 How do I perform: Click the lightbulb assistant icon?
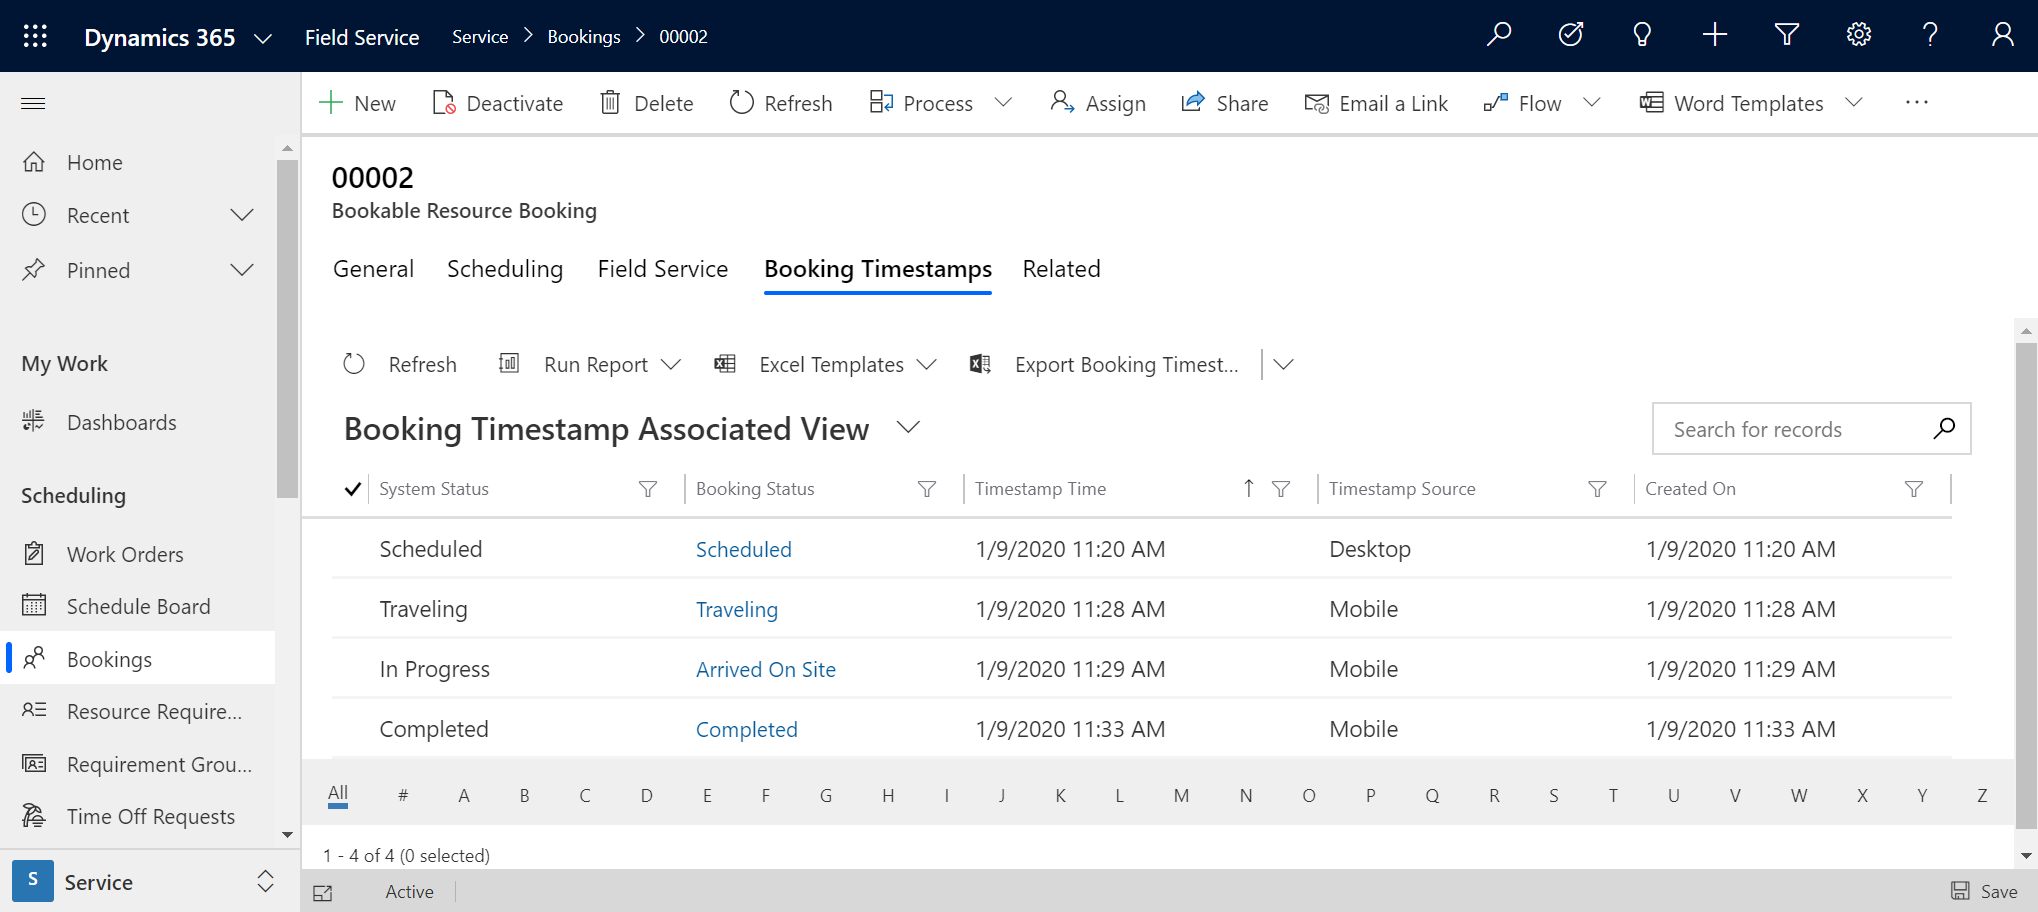point(1642,35)
